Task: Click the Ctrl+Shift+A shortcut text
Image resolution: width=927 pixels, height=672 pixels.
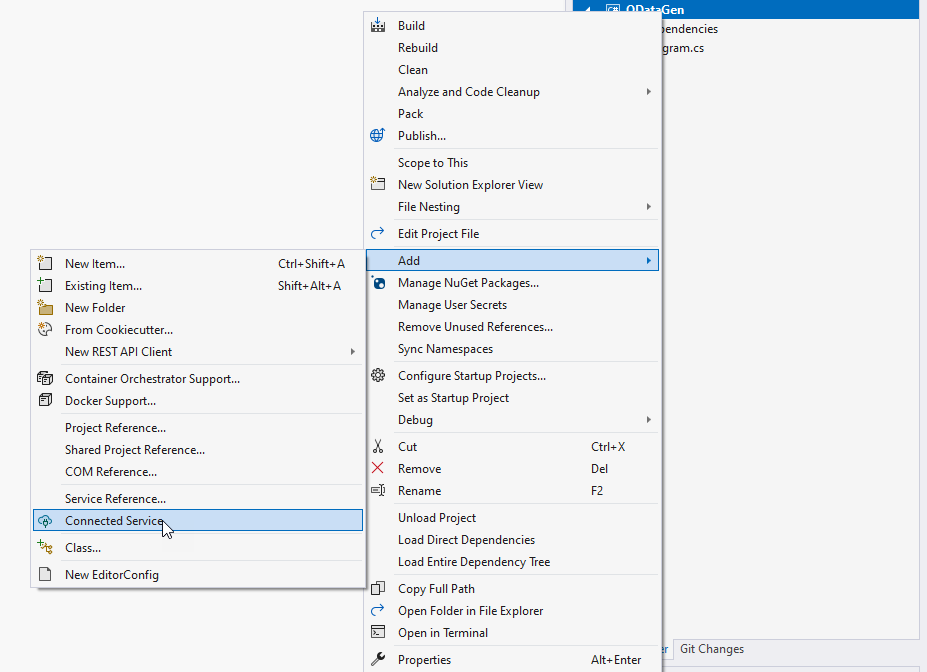Action: click(x=312, y=264)
